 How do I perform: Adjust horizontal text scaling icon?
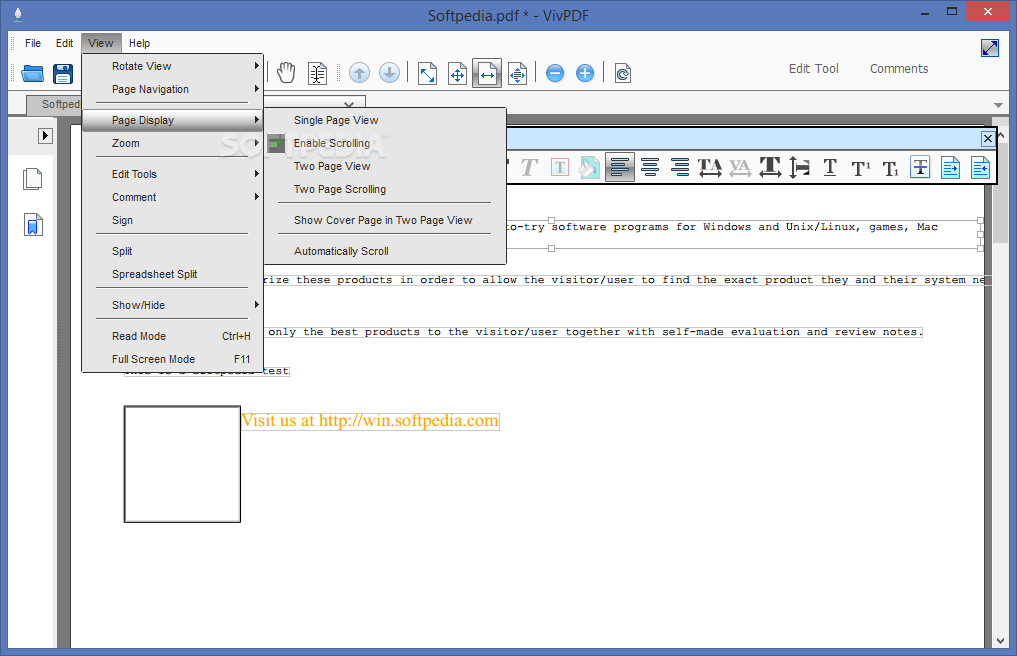tap(770, 167)
